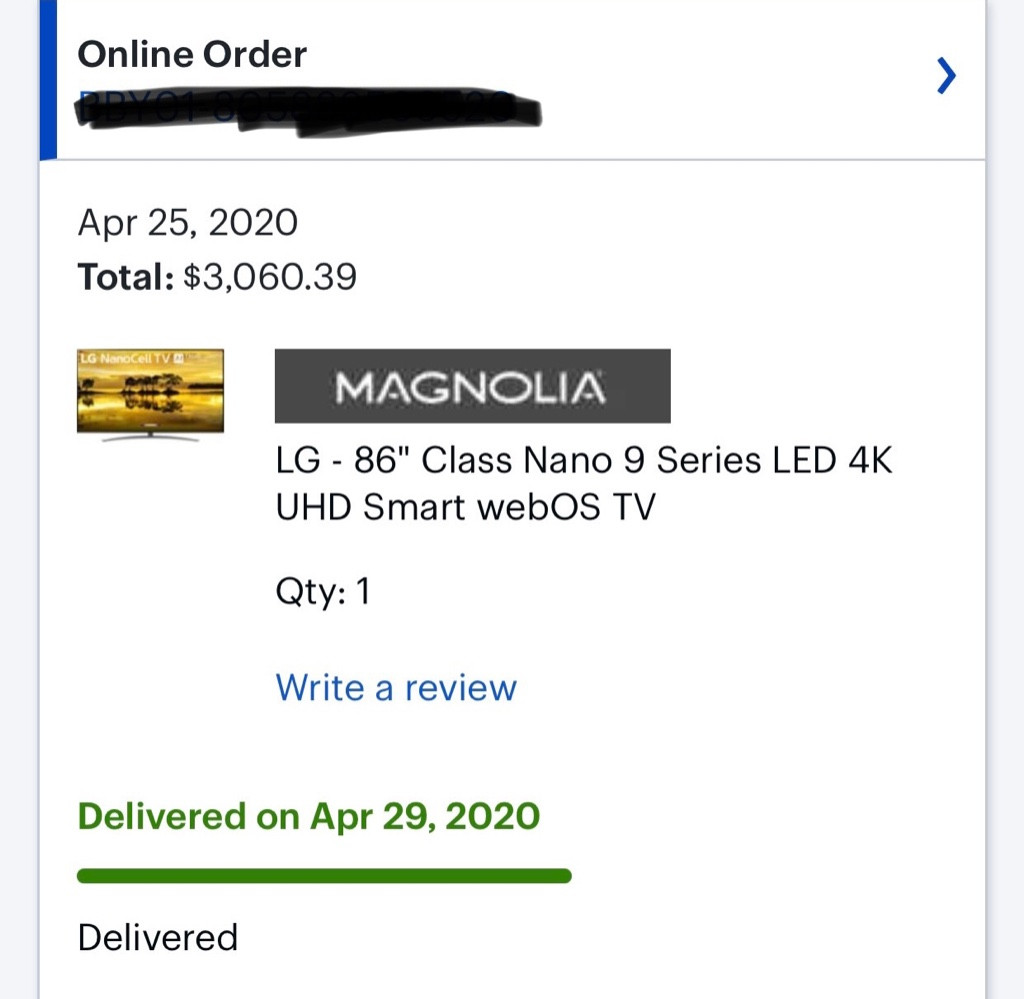Screen dimensions: 1024x999
Task: Click "UHD Smart webOS TV" title line
Action: coord(465,508)
